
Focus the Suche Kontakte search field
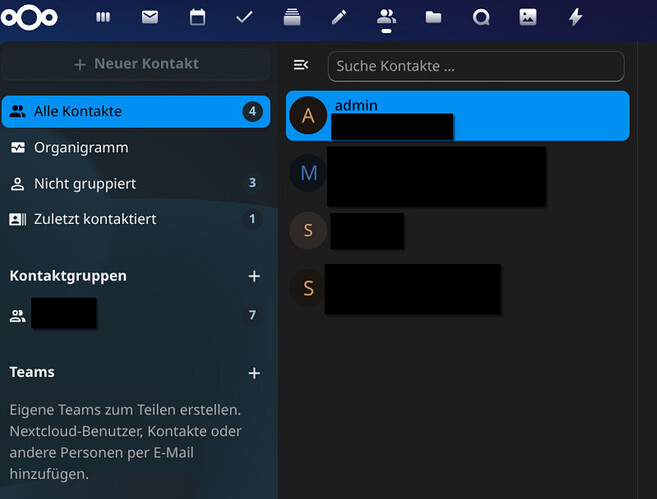[476, 66]
